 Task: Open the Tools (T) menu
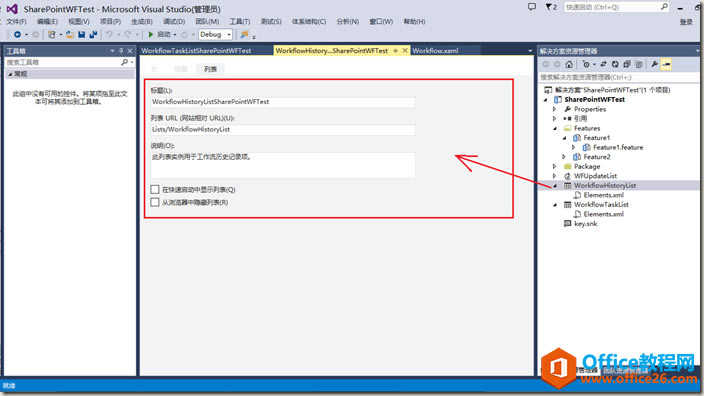click(240, 22)
